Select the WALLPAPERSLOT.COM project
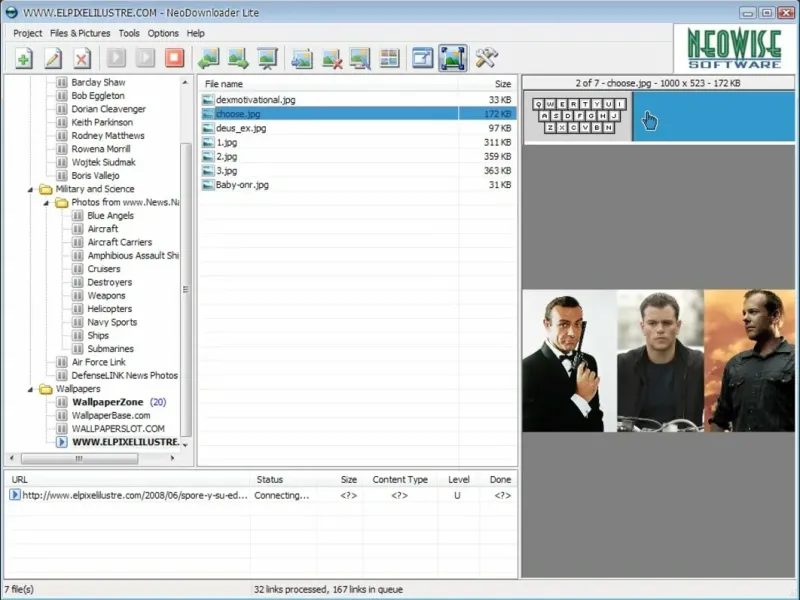Screen dimensions: 800x600 tap(118, 429)
